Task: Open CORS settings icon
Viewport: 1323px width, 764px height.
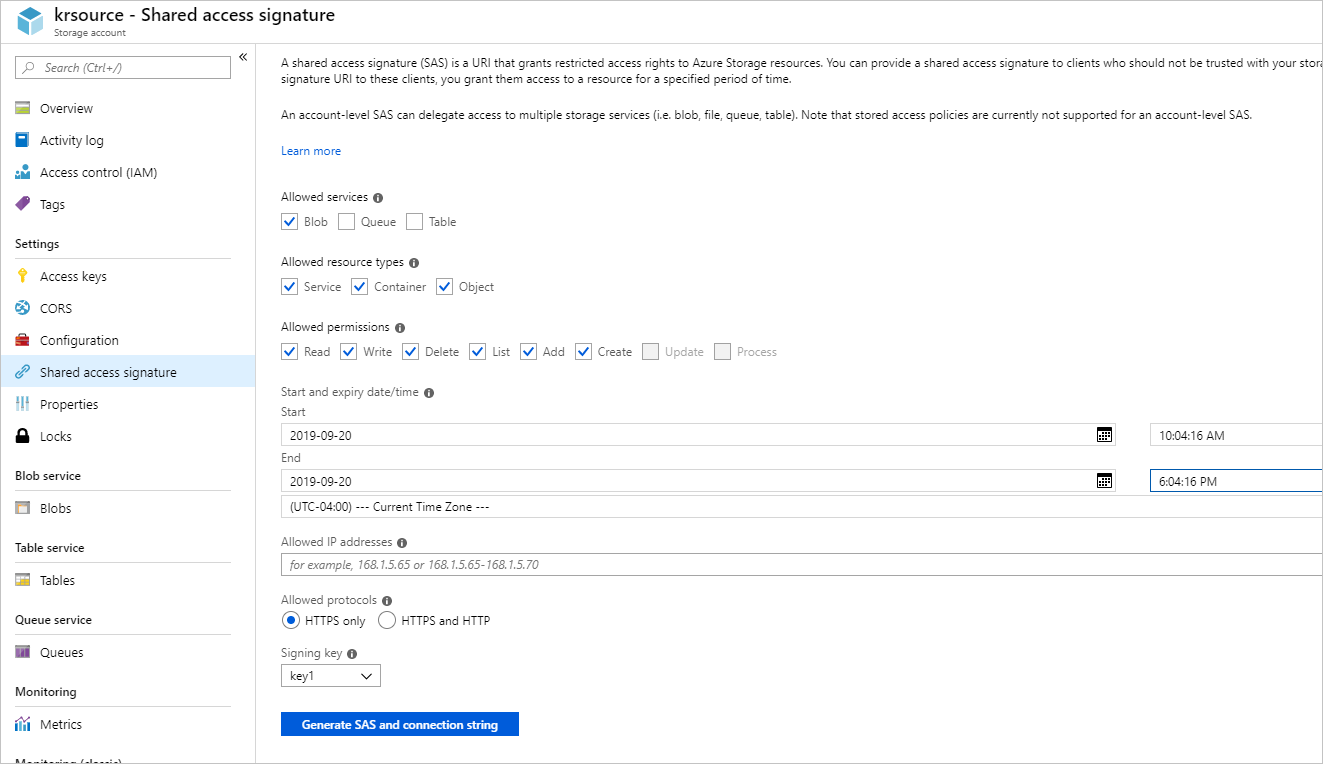Action: point(22,307)
